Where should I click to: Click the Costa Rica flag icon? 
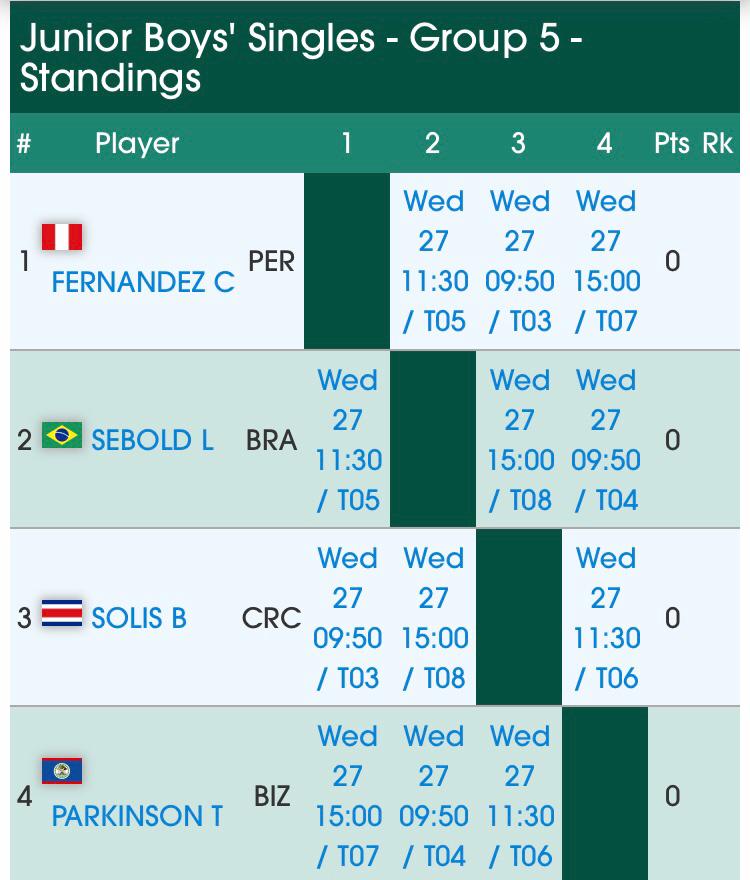click(62, 614)
